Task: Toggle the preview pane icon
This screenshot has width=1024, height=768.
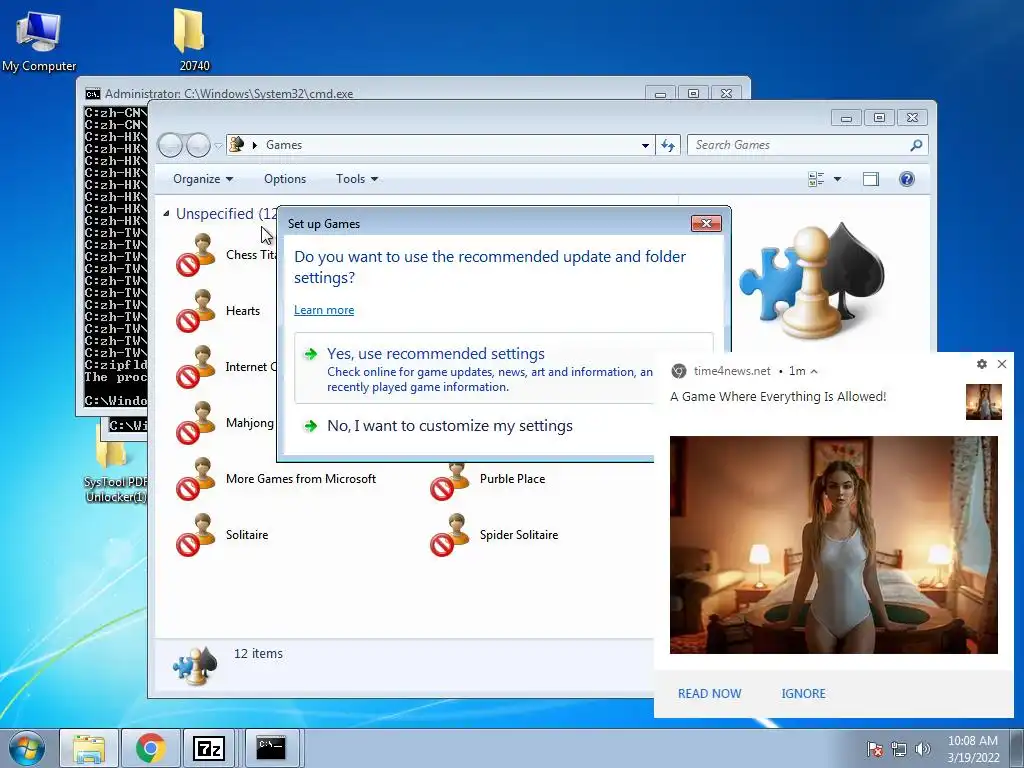Action: coord(871,179)
